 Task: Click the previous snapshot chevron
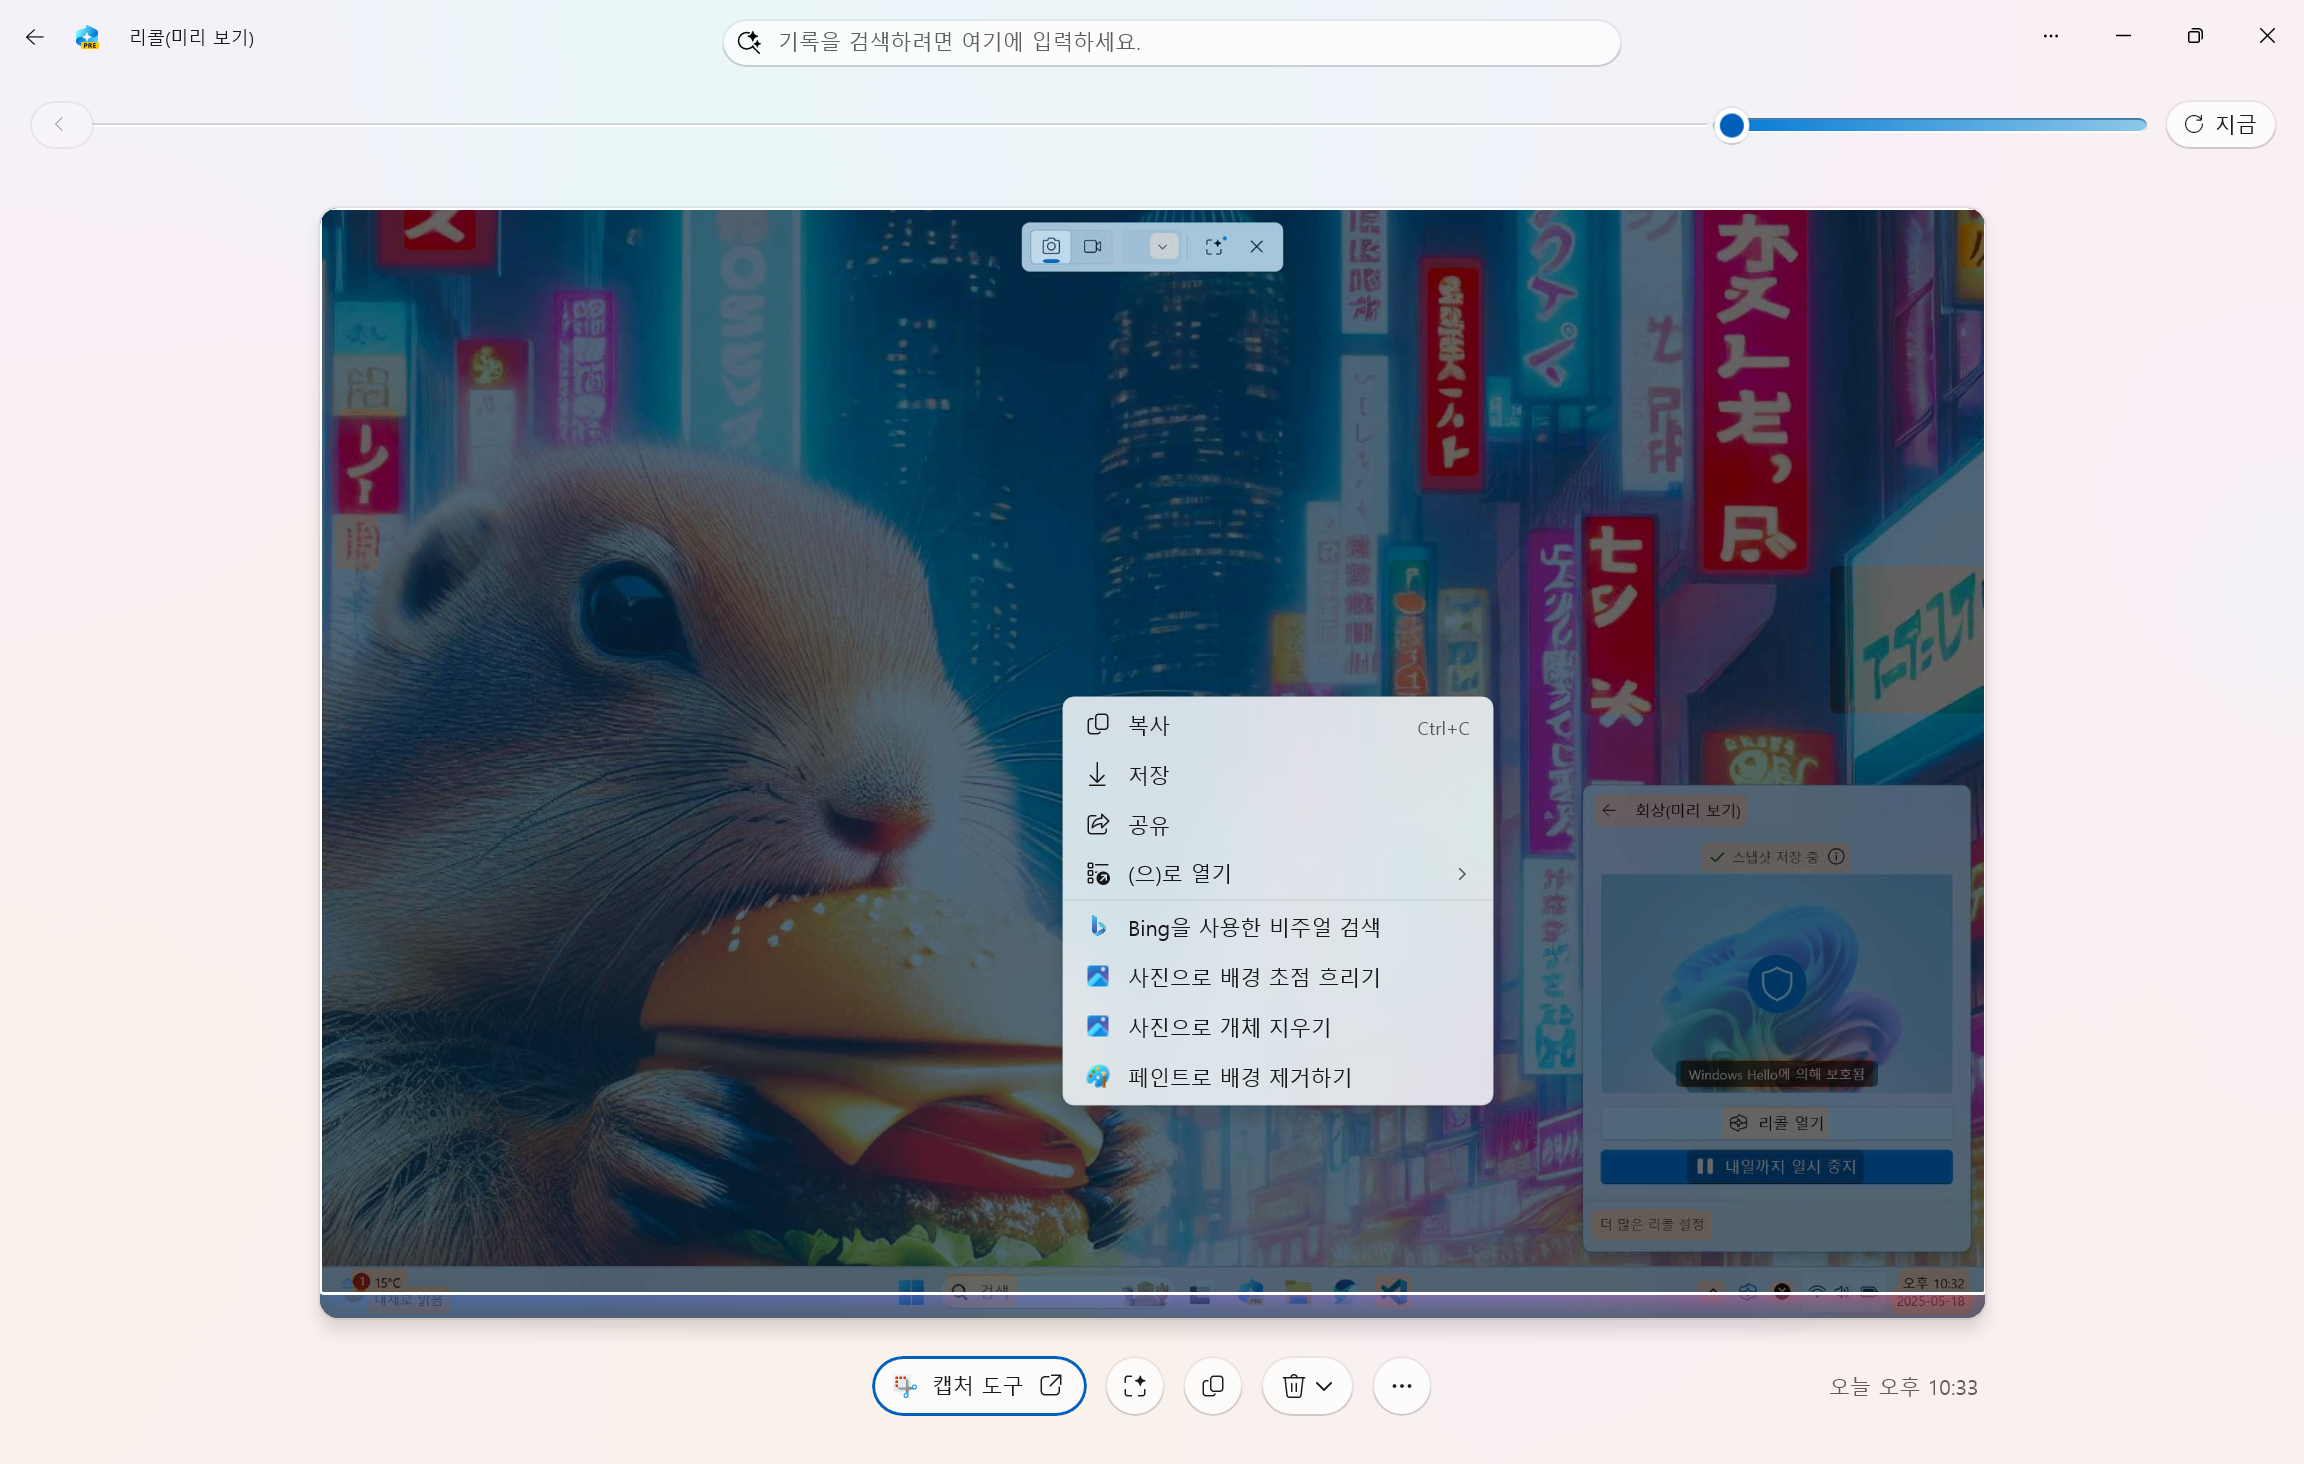click(x=60, y=124)
